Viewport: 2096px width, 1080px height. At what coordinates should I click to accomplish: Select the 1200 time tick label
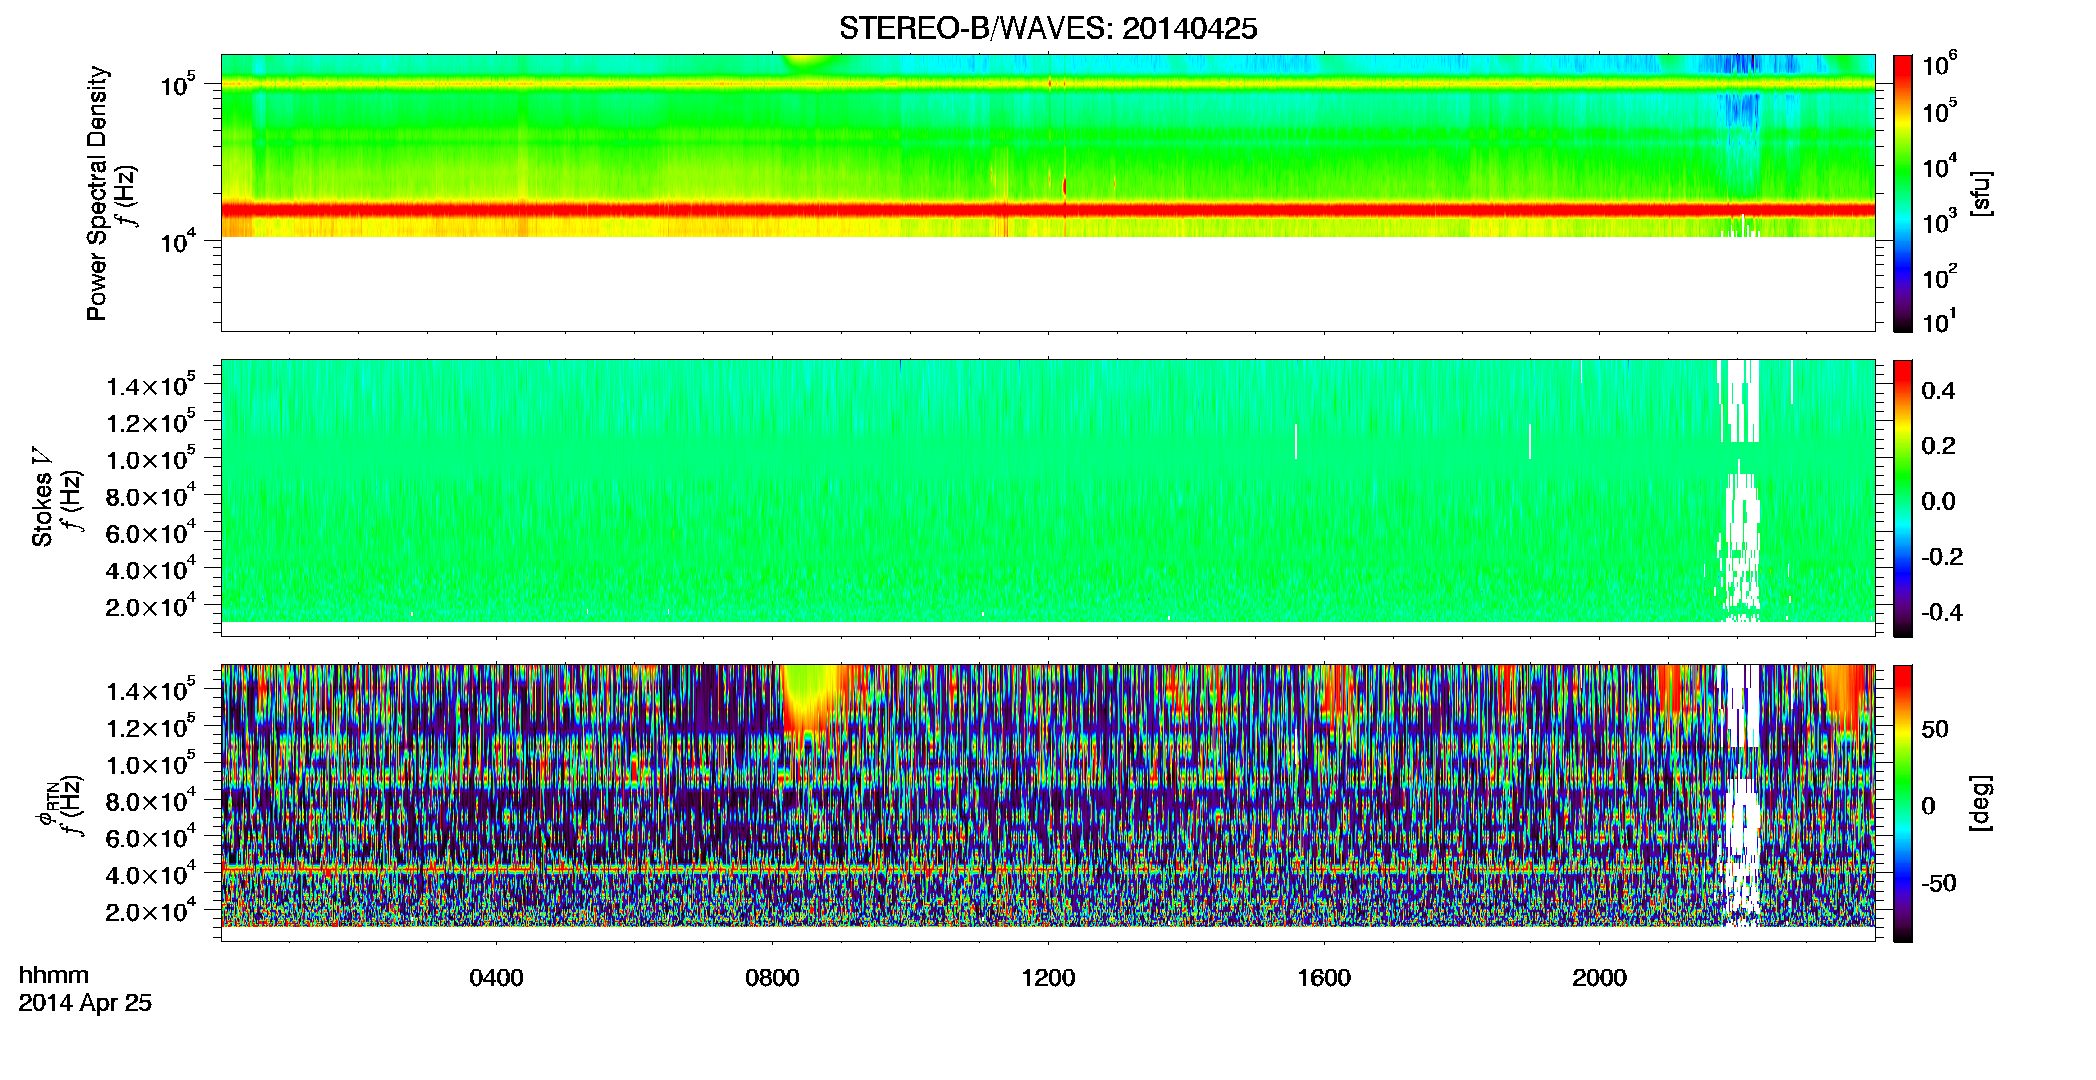1048,978
